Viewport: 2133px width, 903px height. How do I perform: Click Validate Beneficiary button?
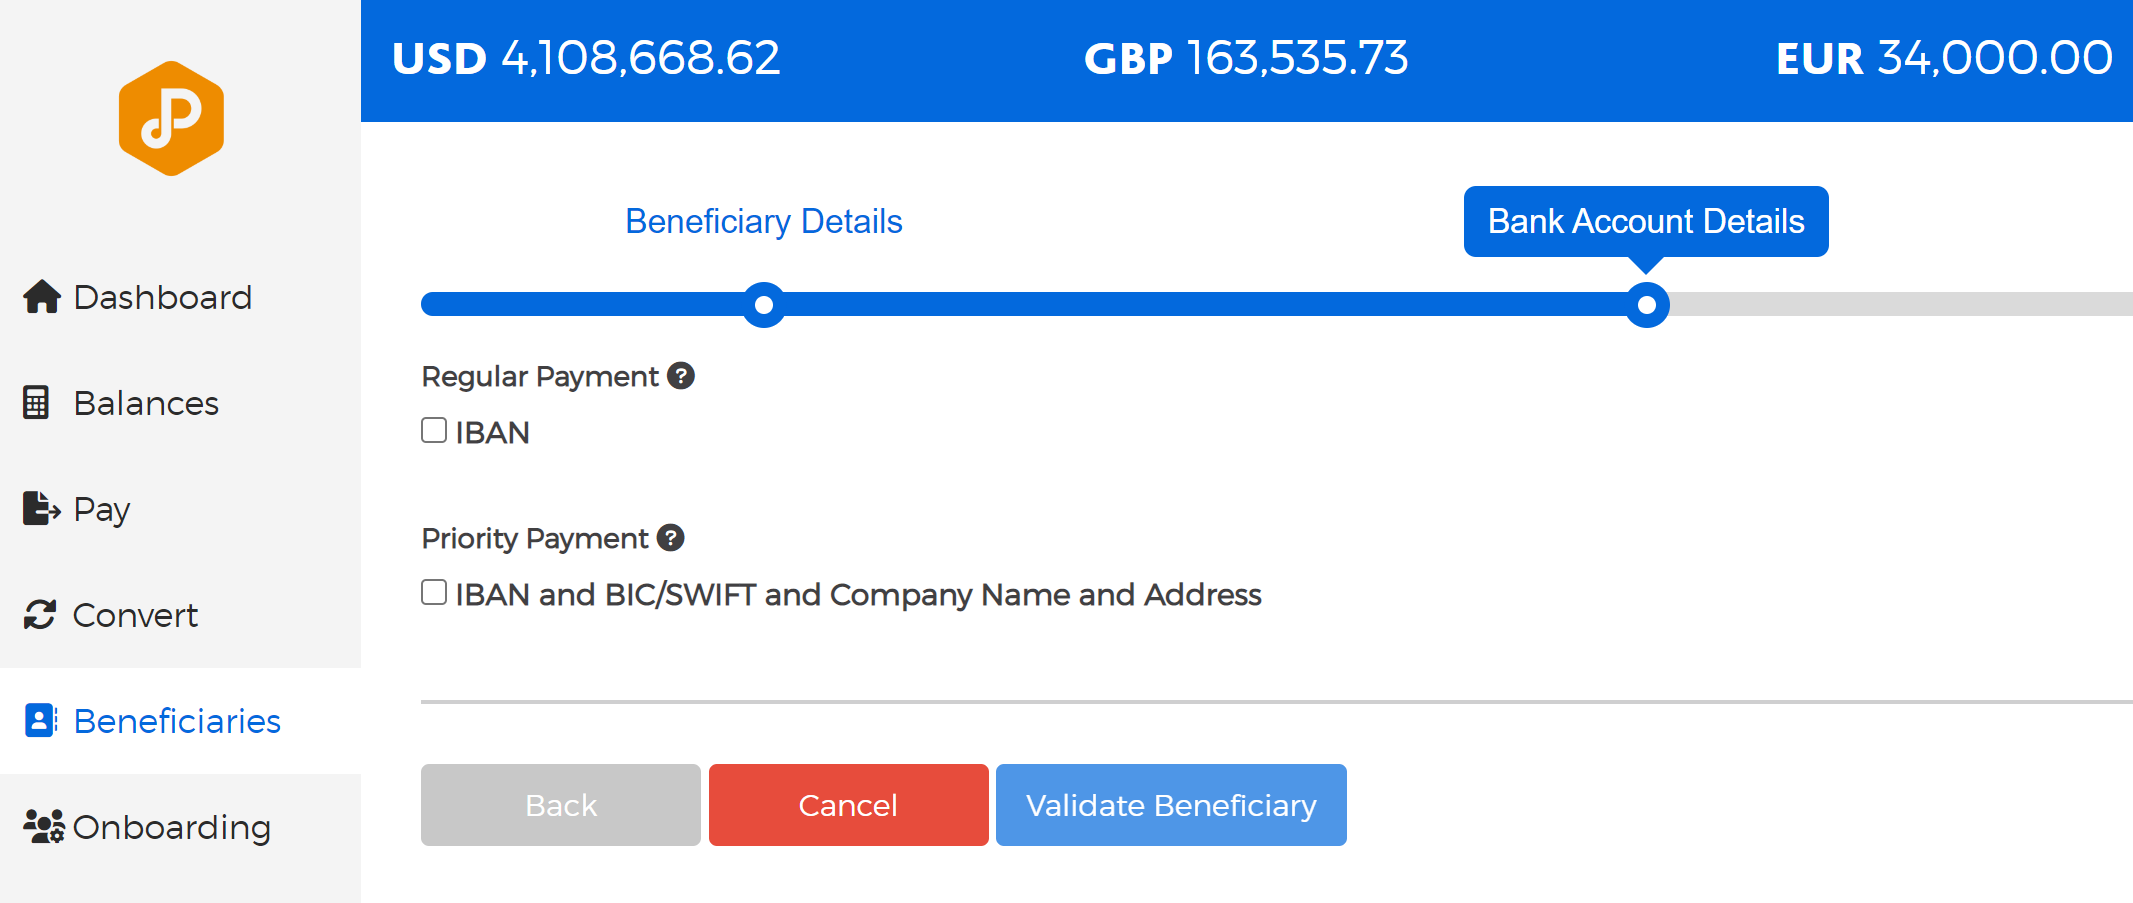(x=1171, y=805)
